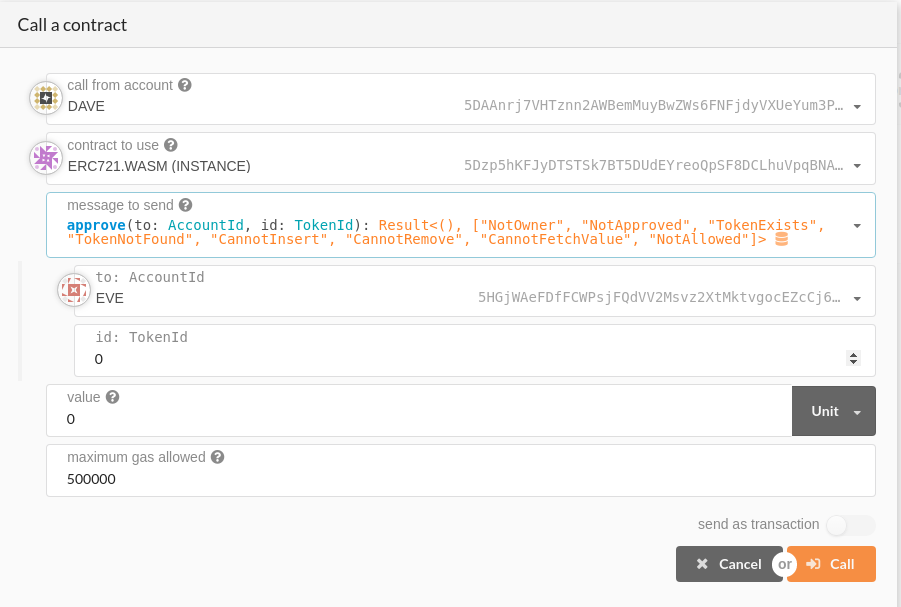
Task: Open the contract to use dropdown
Action: click(x=857, y=166)
